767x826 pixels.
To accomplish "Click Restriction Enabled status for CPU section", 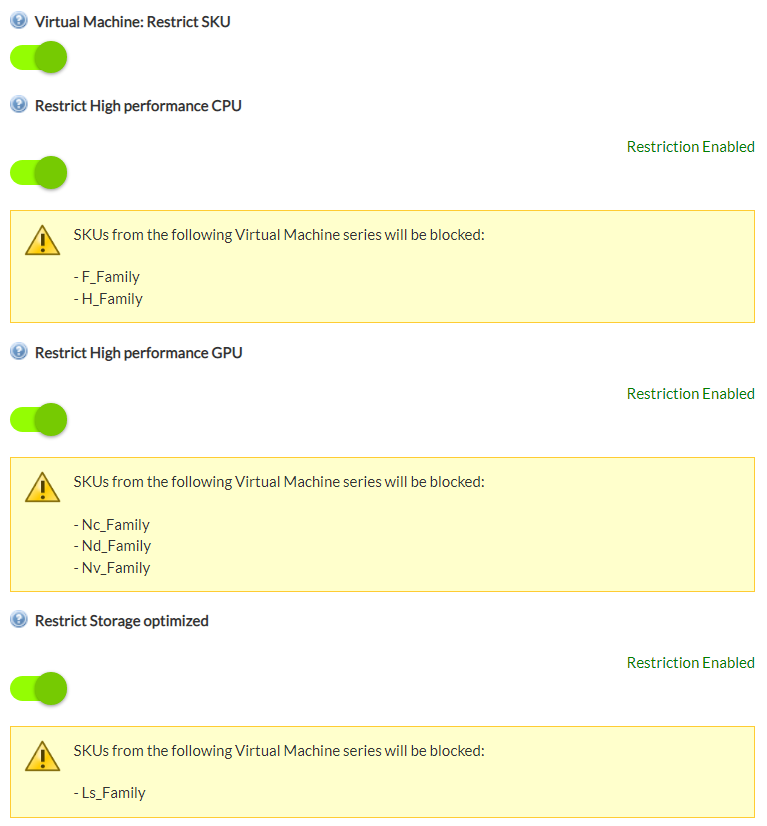I will [x=691, y=146].
